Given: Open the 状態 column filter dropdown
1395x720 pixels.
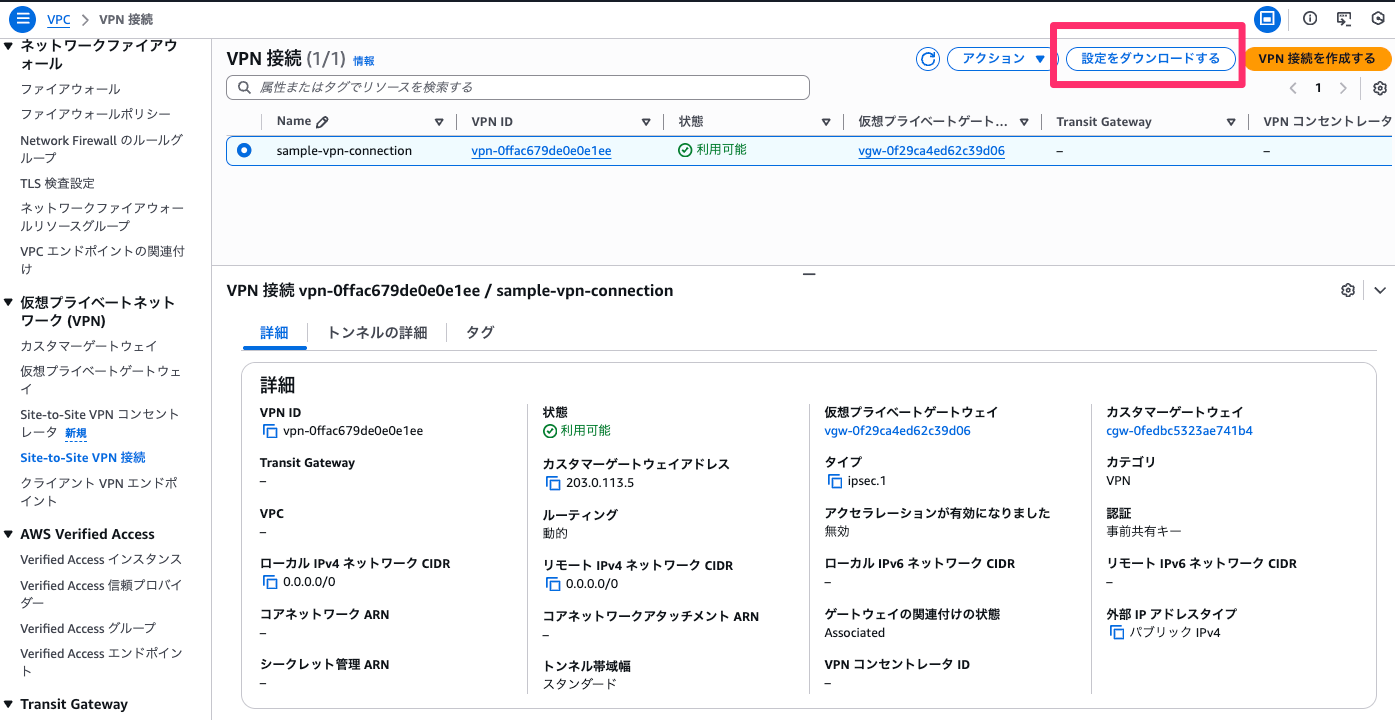Looking at the screenshot, I should [x=825, y=121].
